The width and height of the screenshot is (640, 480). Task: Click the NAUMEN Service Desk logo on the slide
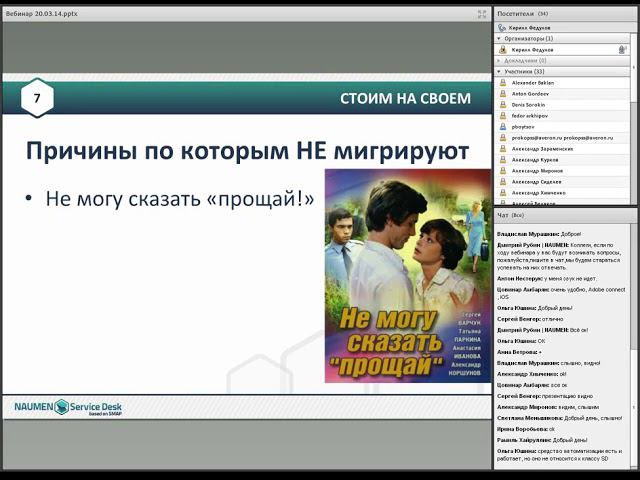(68, 407)
